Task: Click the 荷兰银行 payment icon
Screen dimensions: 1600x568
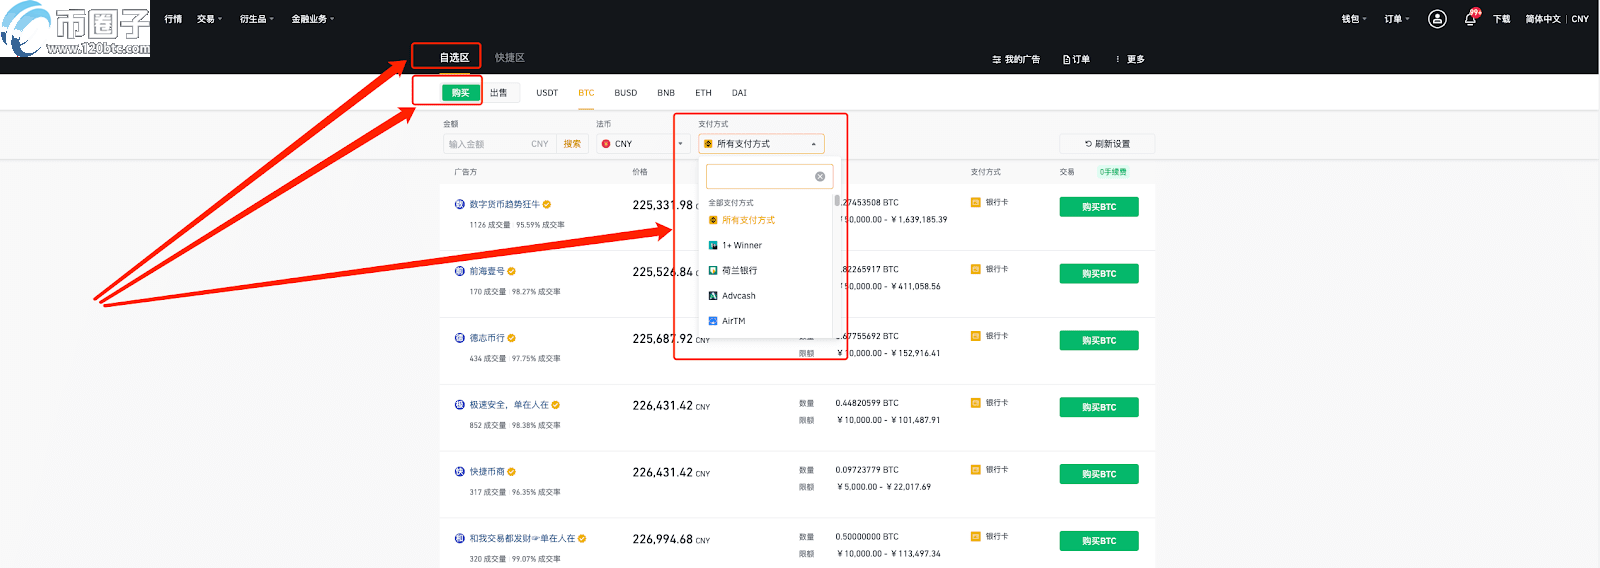Action: (713, 270)
